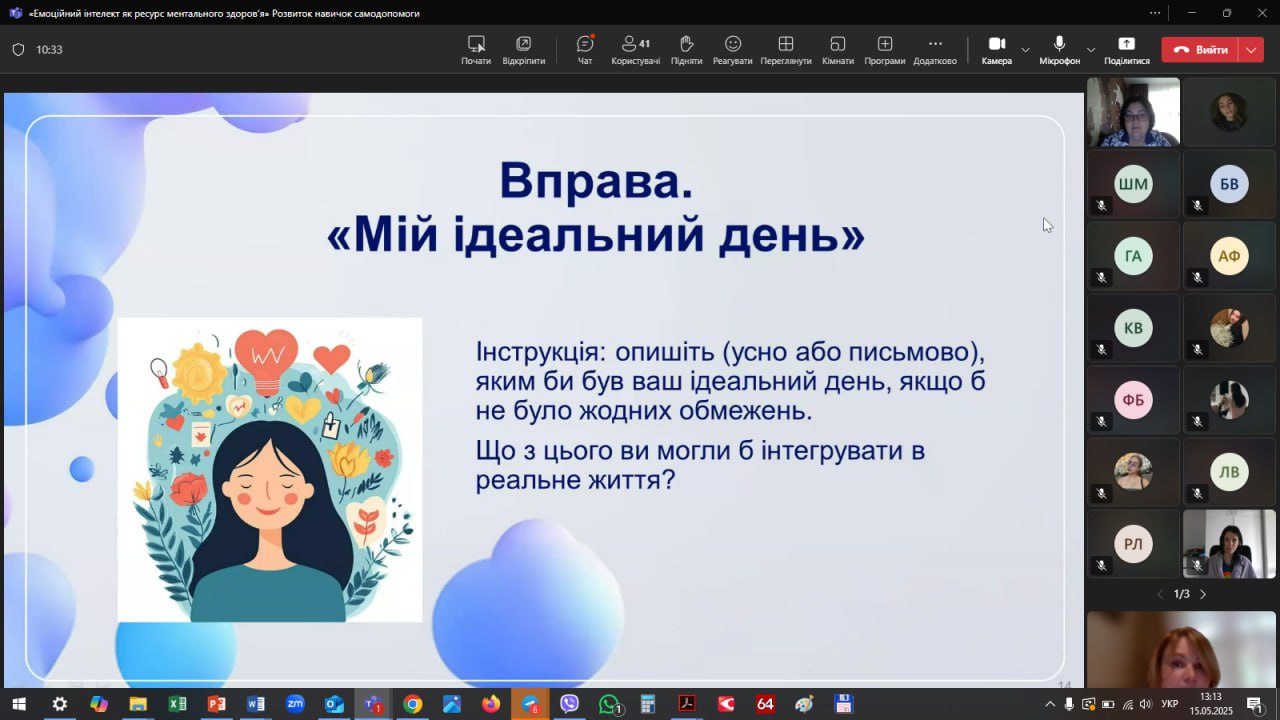Open the Додатково more actions menu

(935, 49)
